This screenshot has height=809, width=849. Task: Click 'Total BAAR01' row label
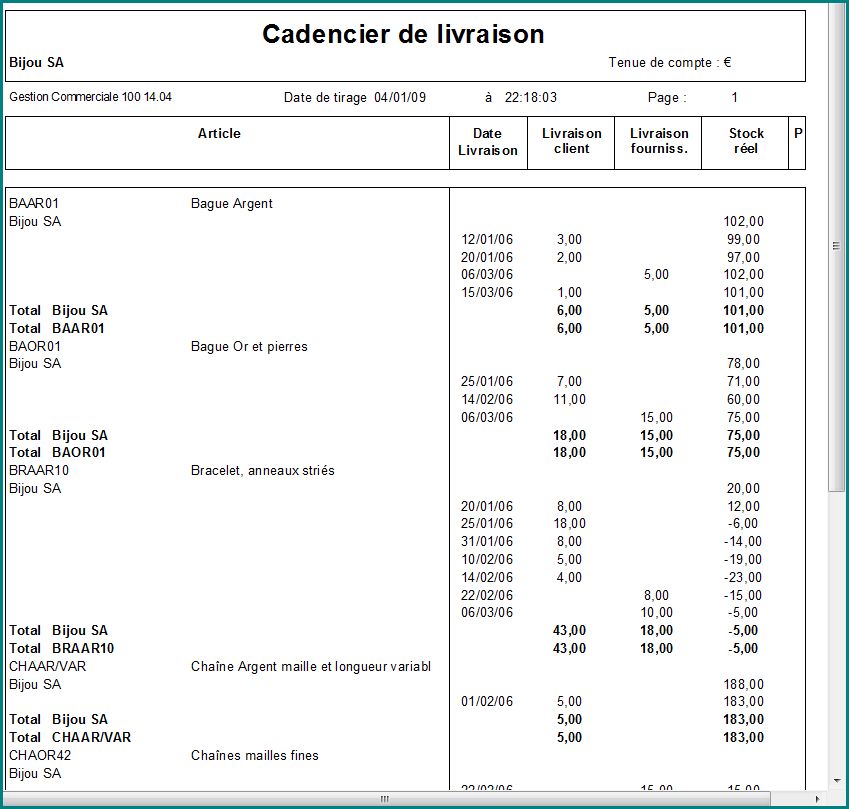(x=57, y=329)
